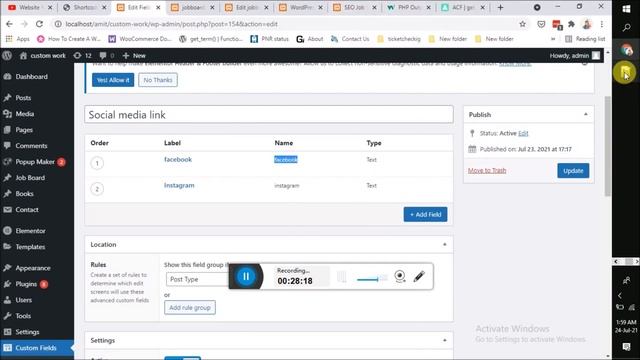Click the browser address bar
The width and height of the screenshot is (640, 360).
[x=286, y=24]
